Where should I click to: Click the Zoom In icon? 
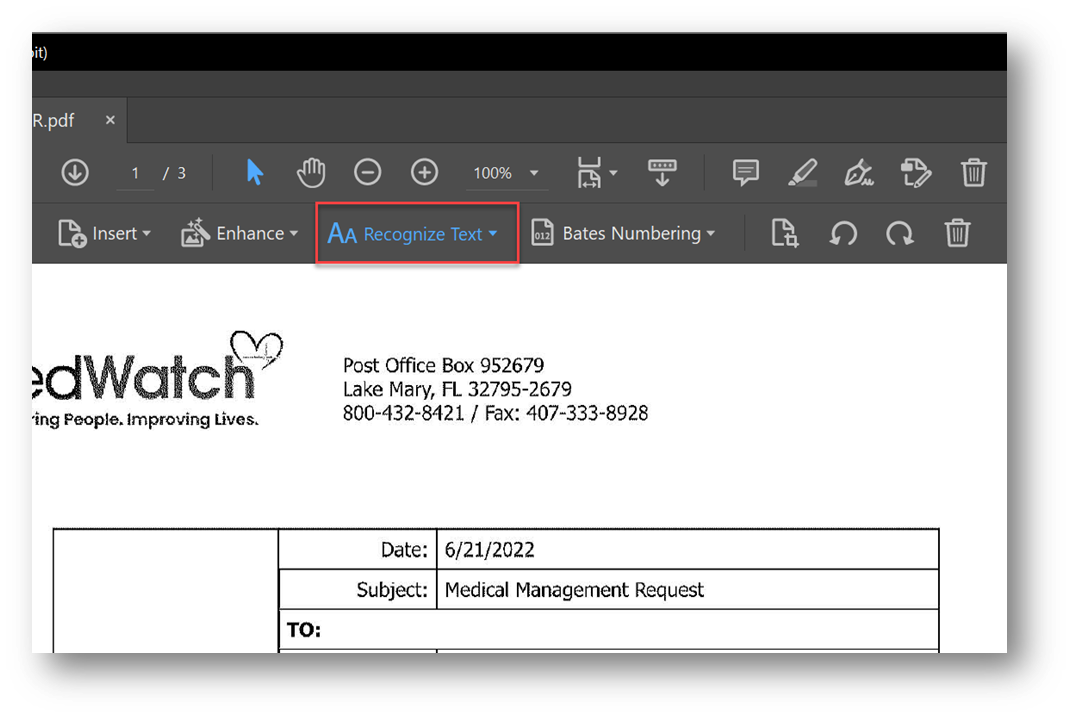point(424,172)
